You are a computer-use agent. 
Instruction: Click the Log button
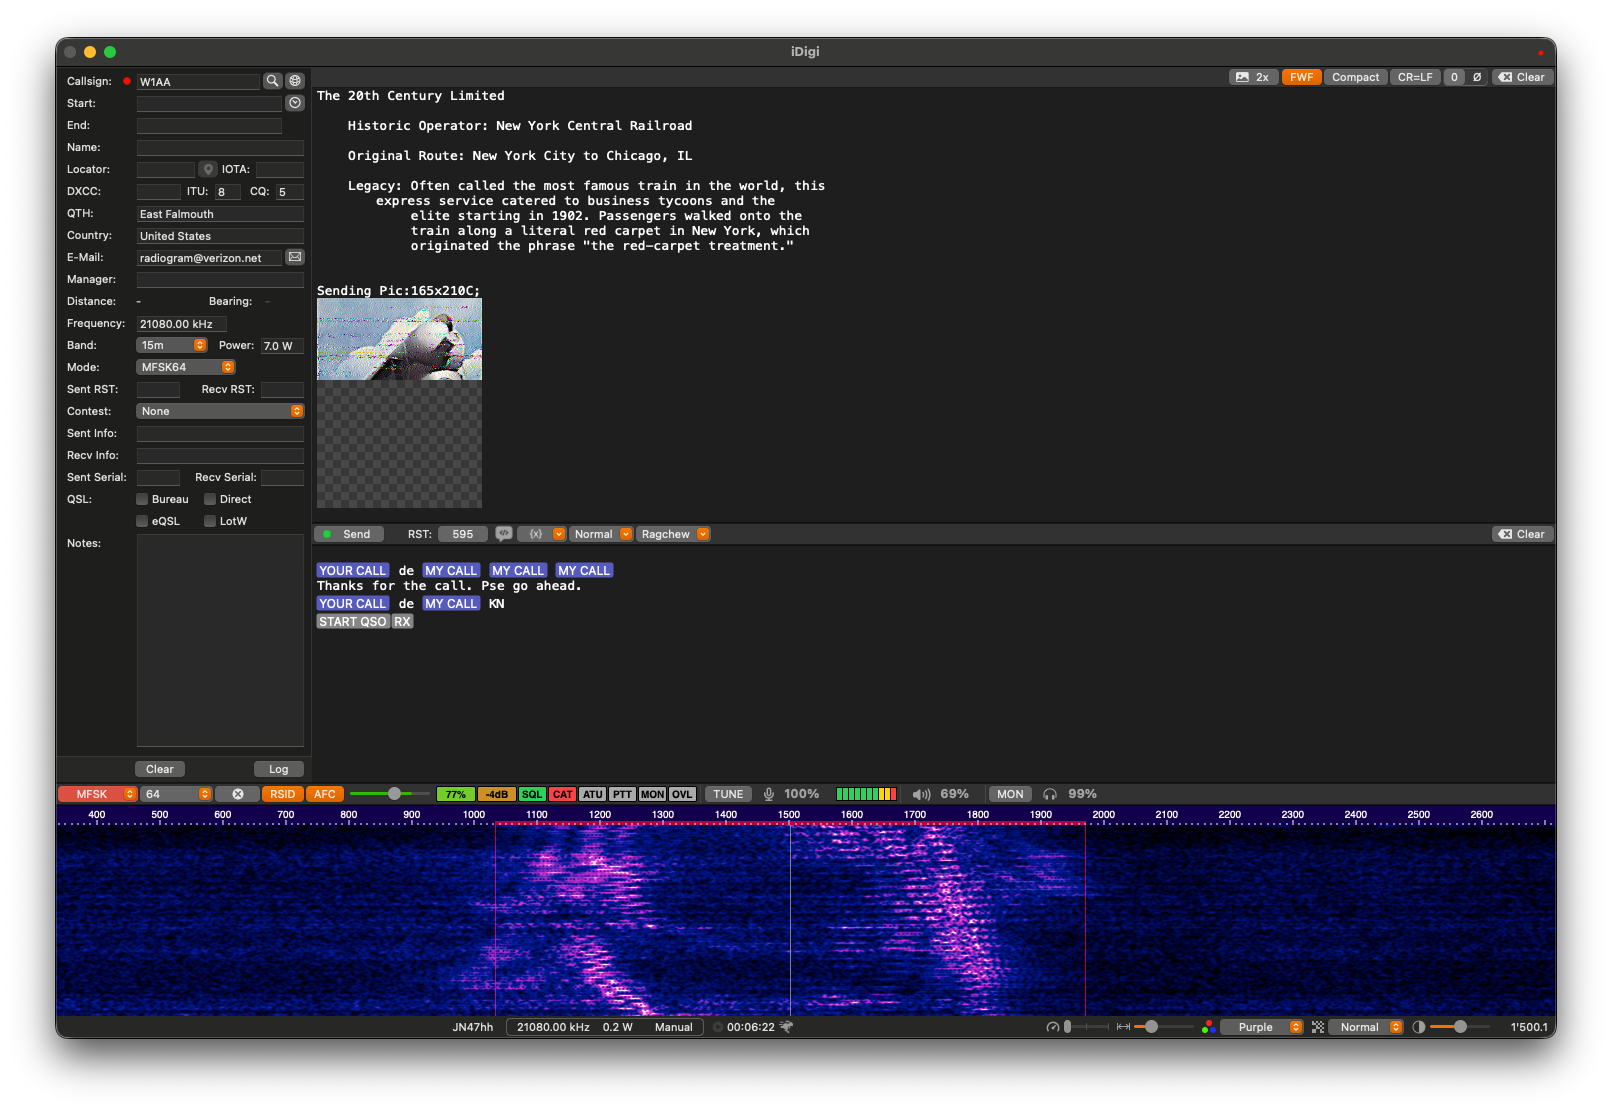(278, 769)
